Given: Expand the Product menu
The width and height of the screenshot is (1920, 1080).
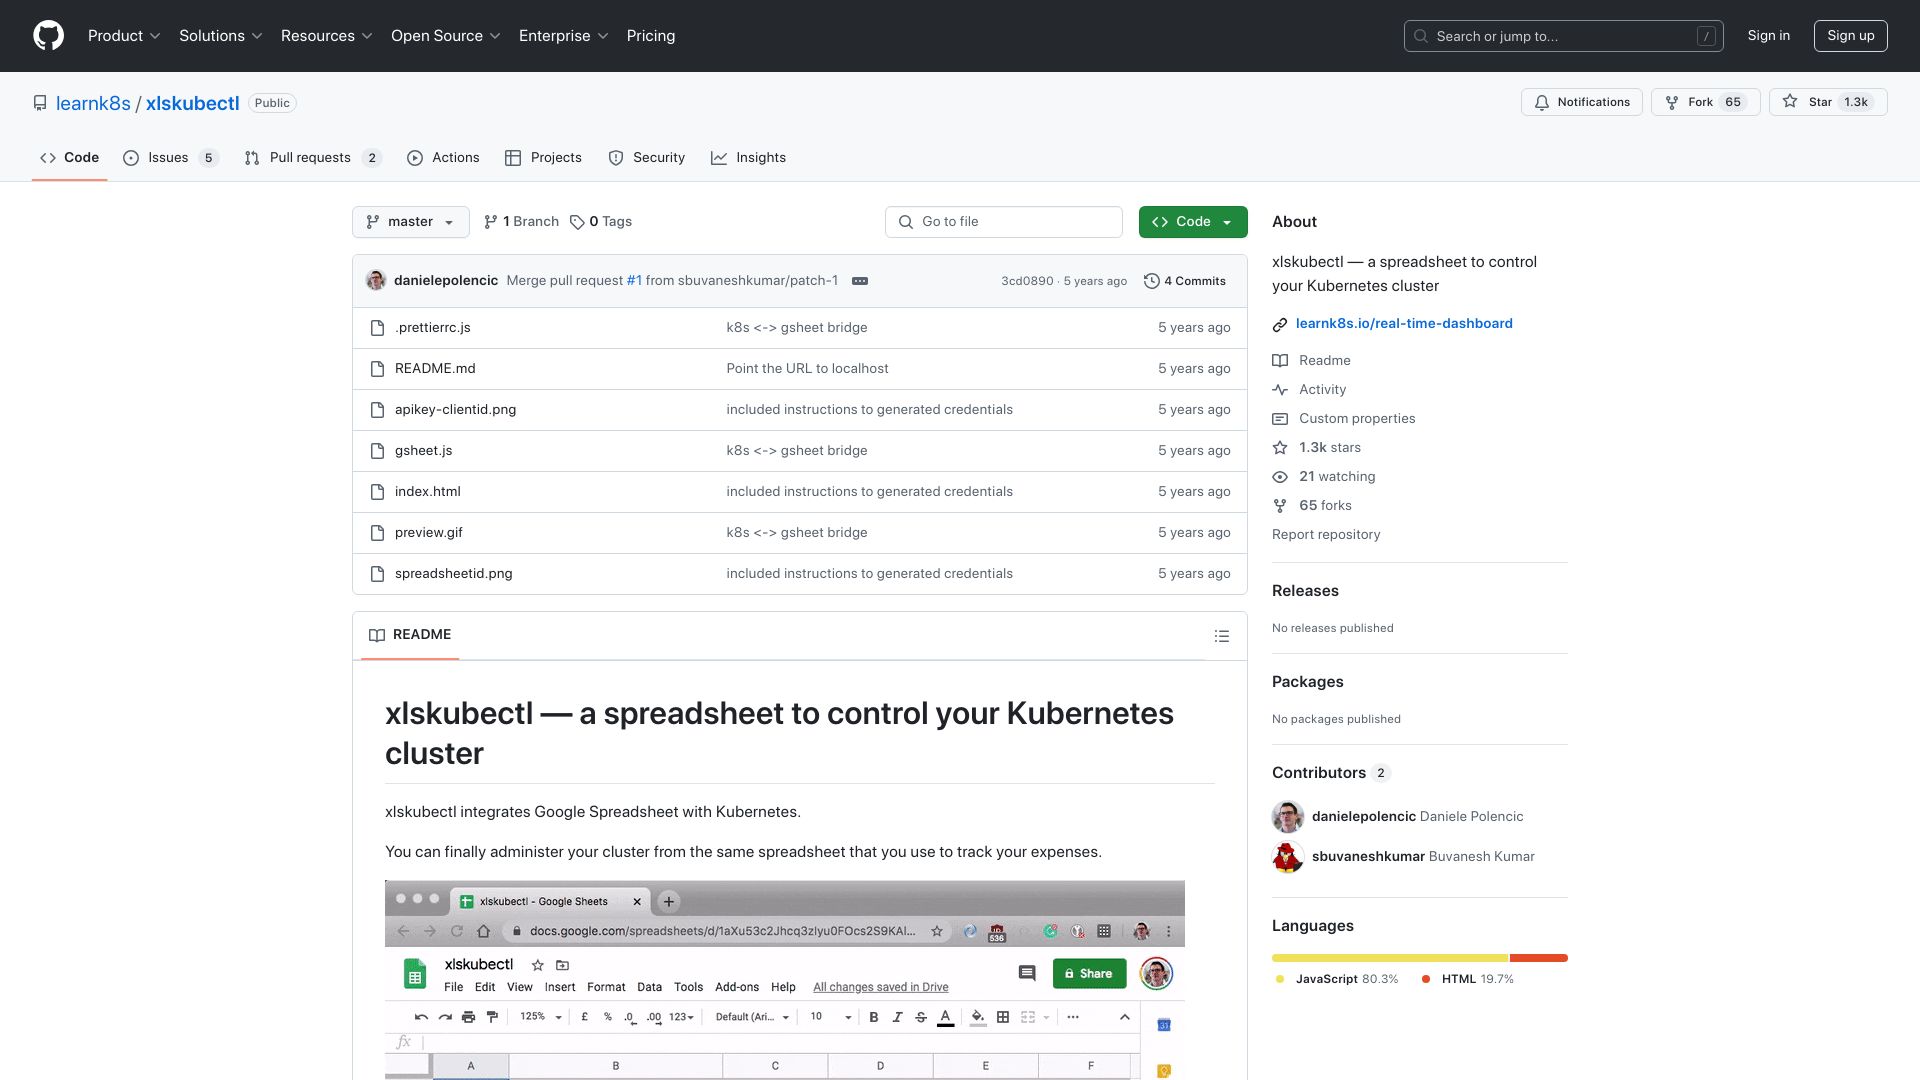Looking at the screenshot, I should point(124,36).
